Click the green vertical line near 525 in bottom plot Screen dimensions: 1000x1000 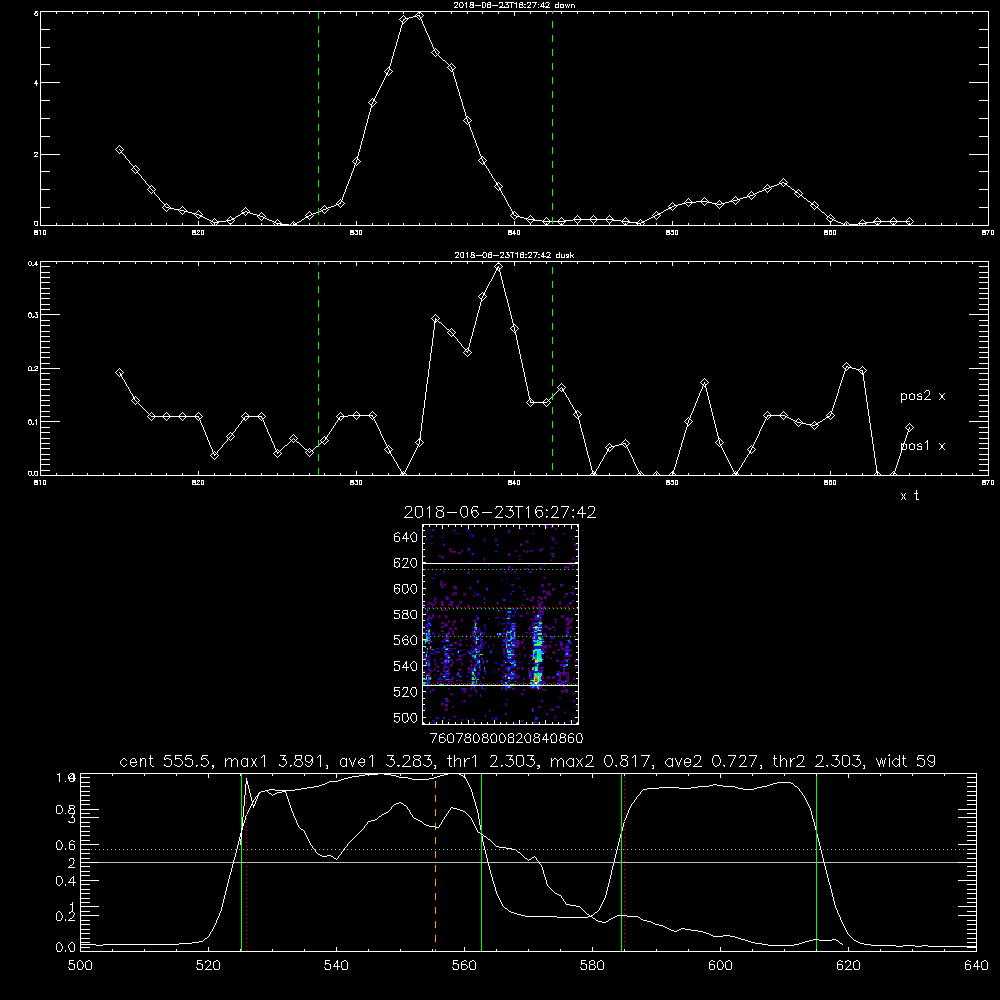click(x=241, y=861)
